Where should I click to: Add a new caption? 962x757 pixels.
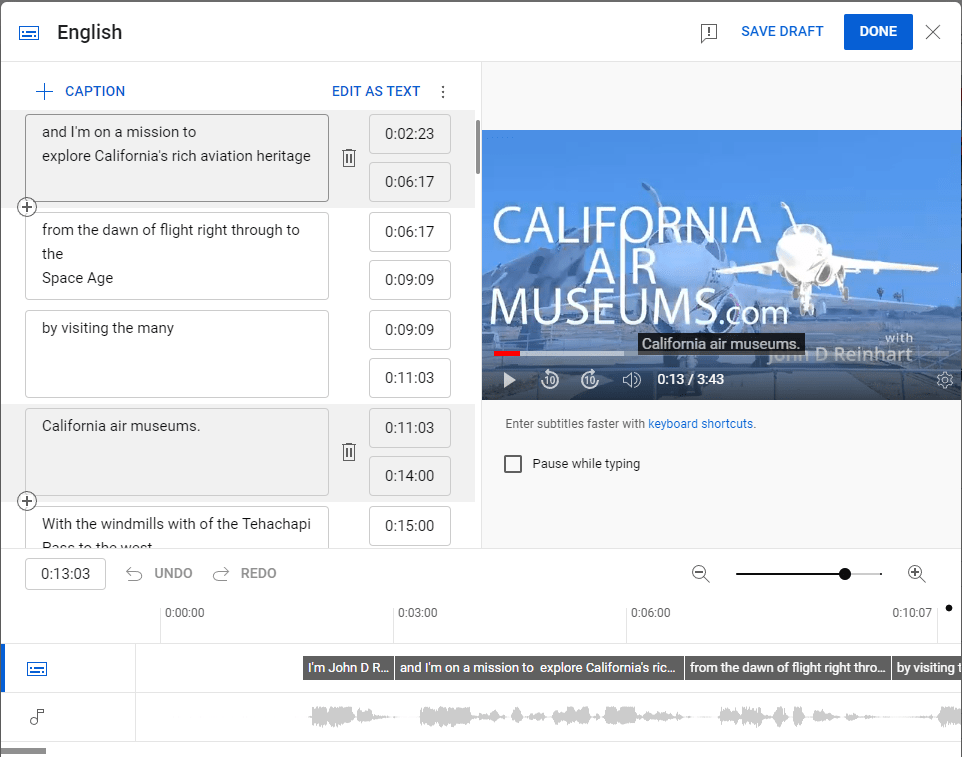point(80,91)
